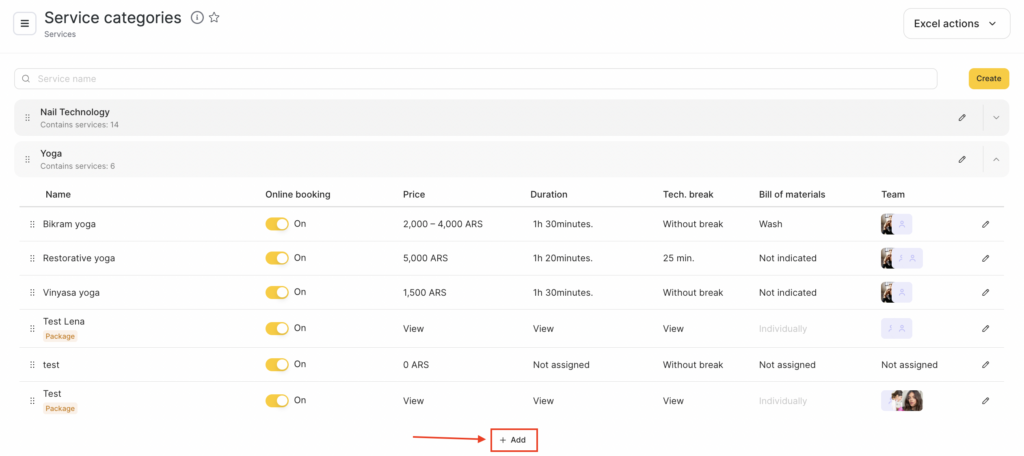Open the hamburger menu button
The image size is (1024, 456).
25,23
